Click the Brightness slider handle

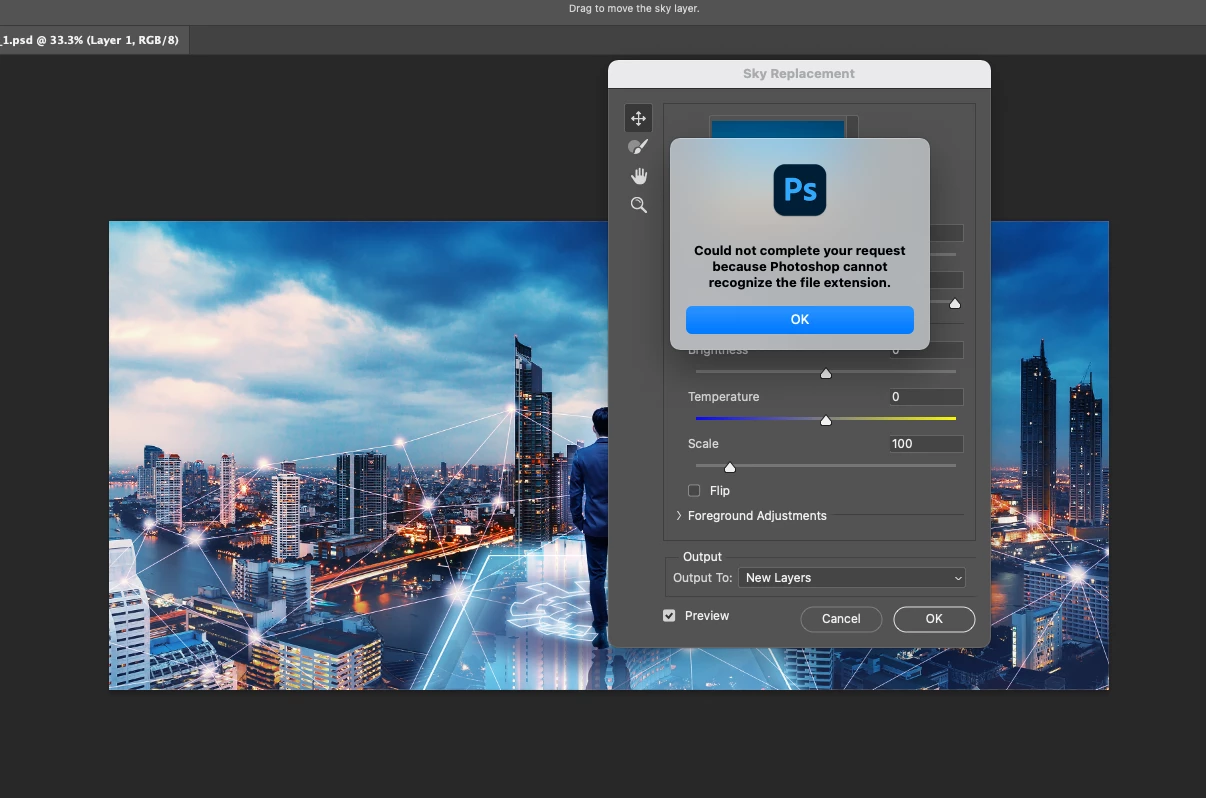(826, 373)
